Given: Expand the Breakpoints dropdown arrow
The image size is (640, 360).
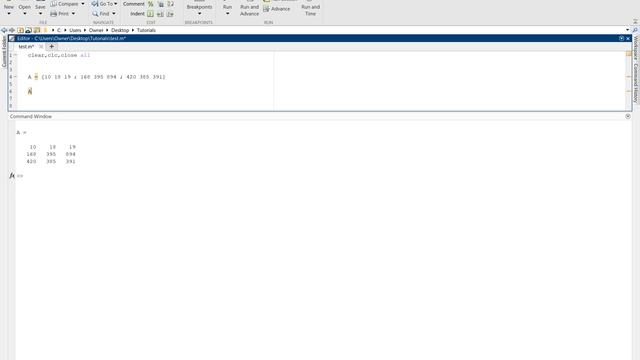Looking at the screenshot, I should (x=199, y=14).
